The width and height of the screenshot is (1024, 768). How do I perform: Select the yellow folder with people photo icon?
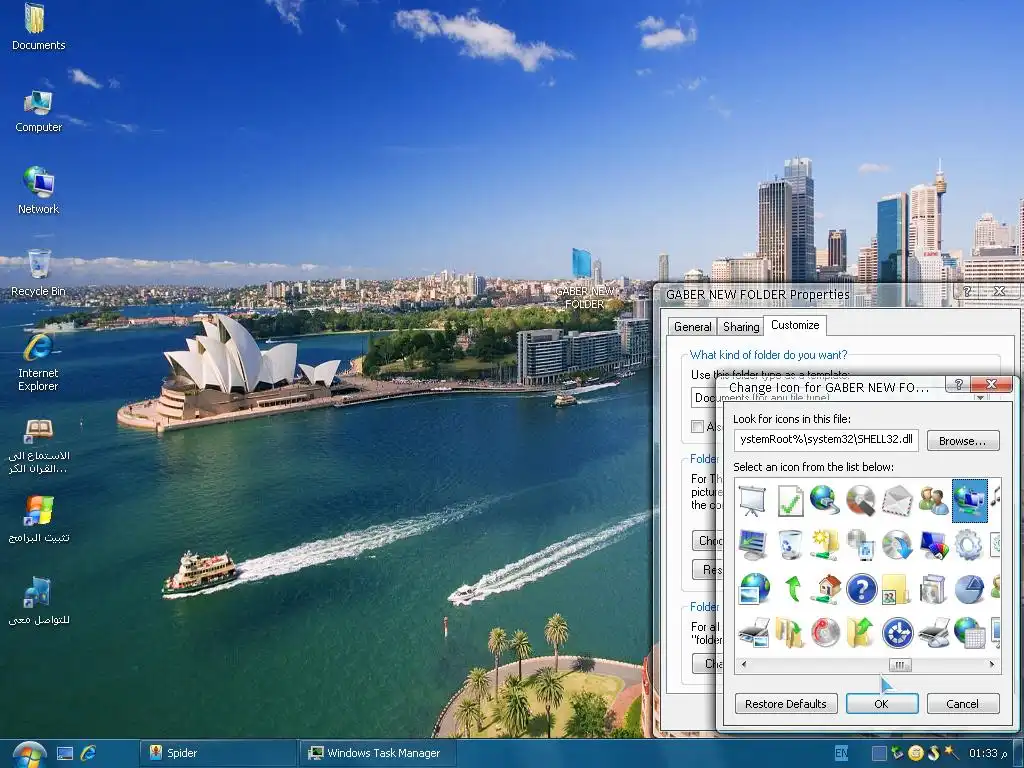tap(896, 588)
